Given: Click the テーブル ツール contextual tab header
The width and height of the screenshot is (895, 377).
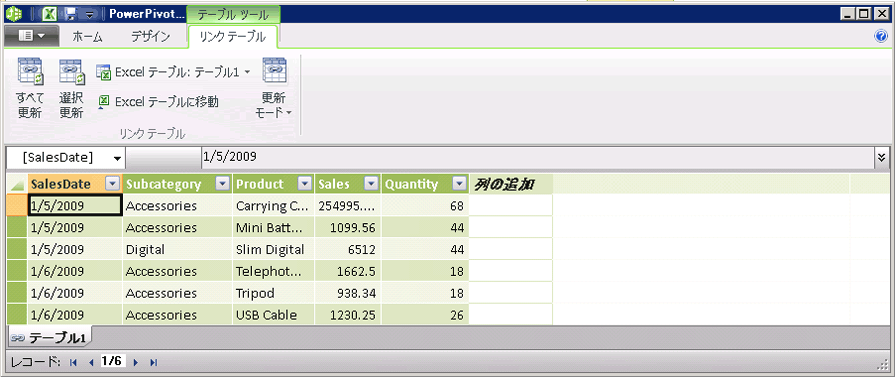Looking at the screenshot, I should coord(233,14).
